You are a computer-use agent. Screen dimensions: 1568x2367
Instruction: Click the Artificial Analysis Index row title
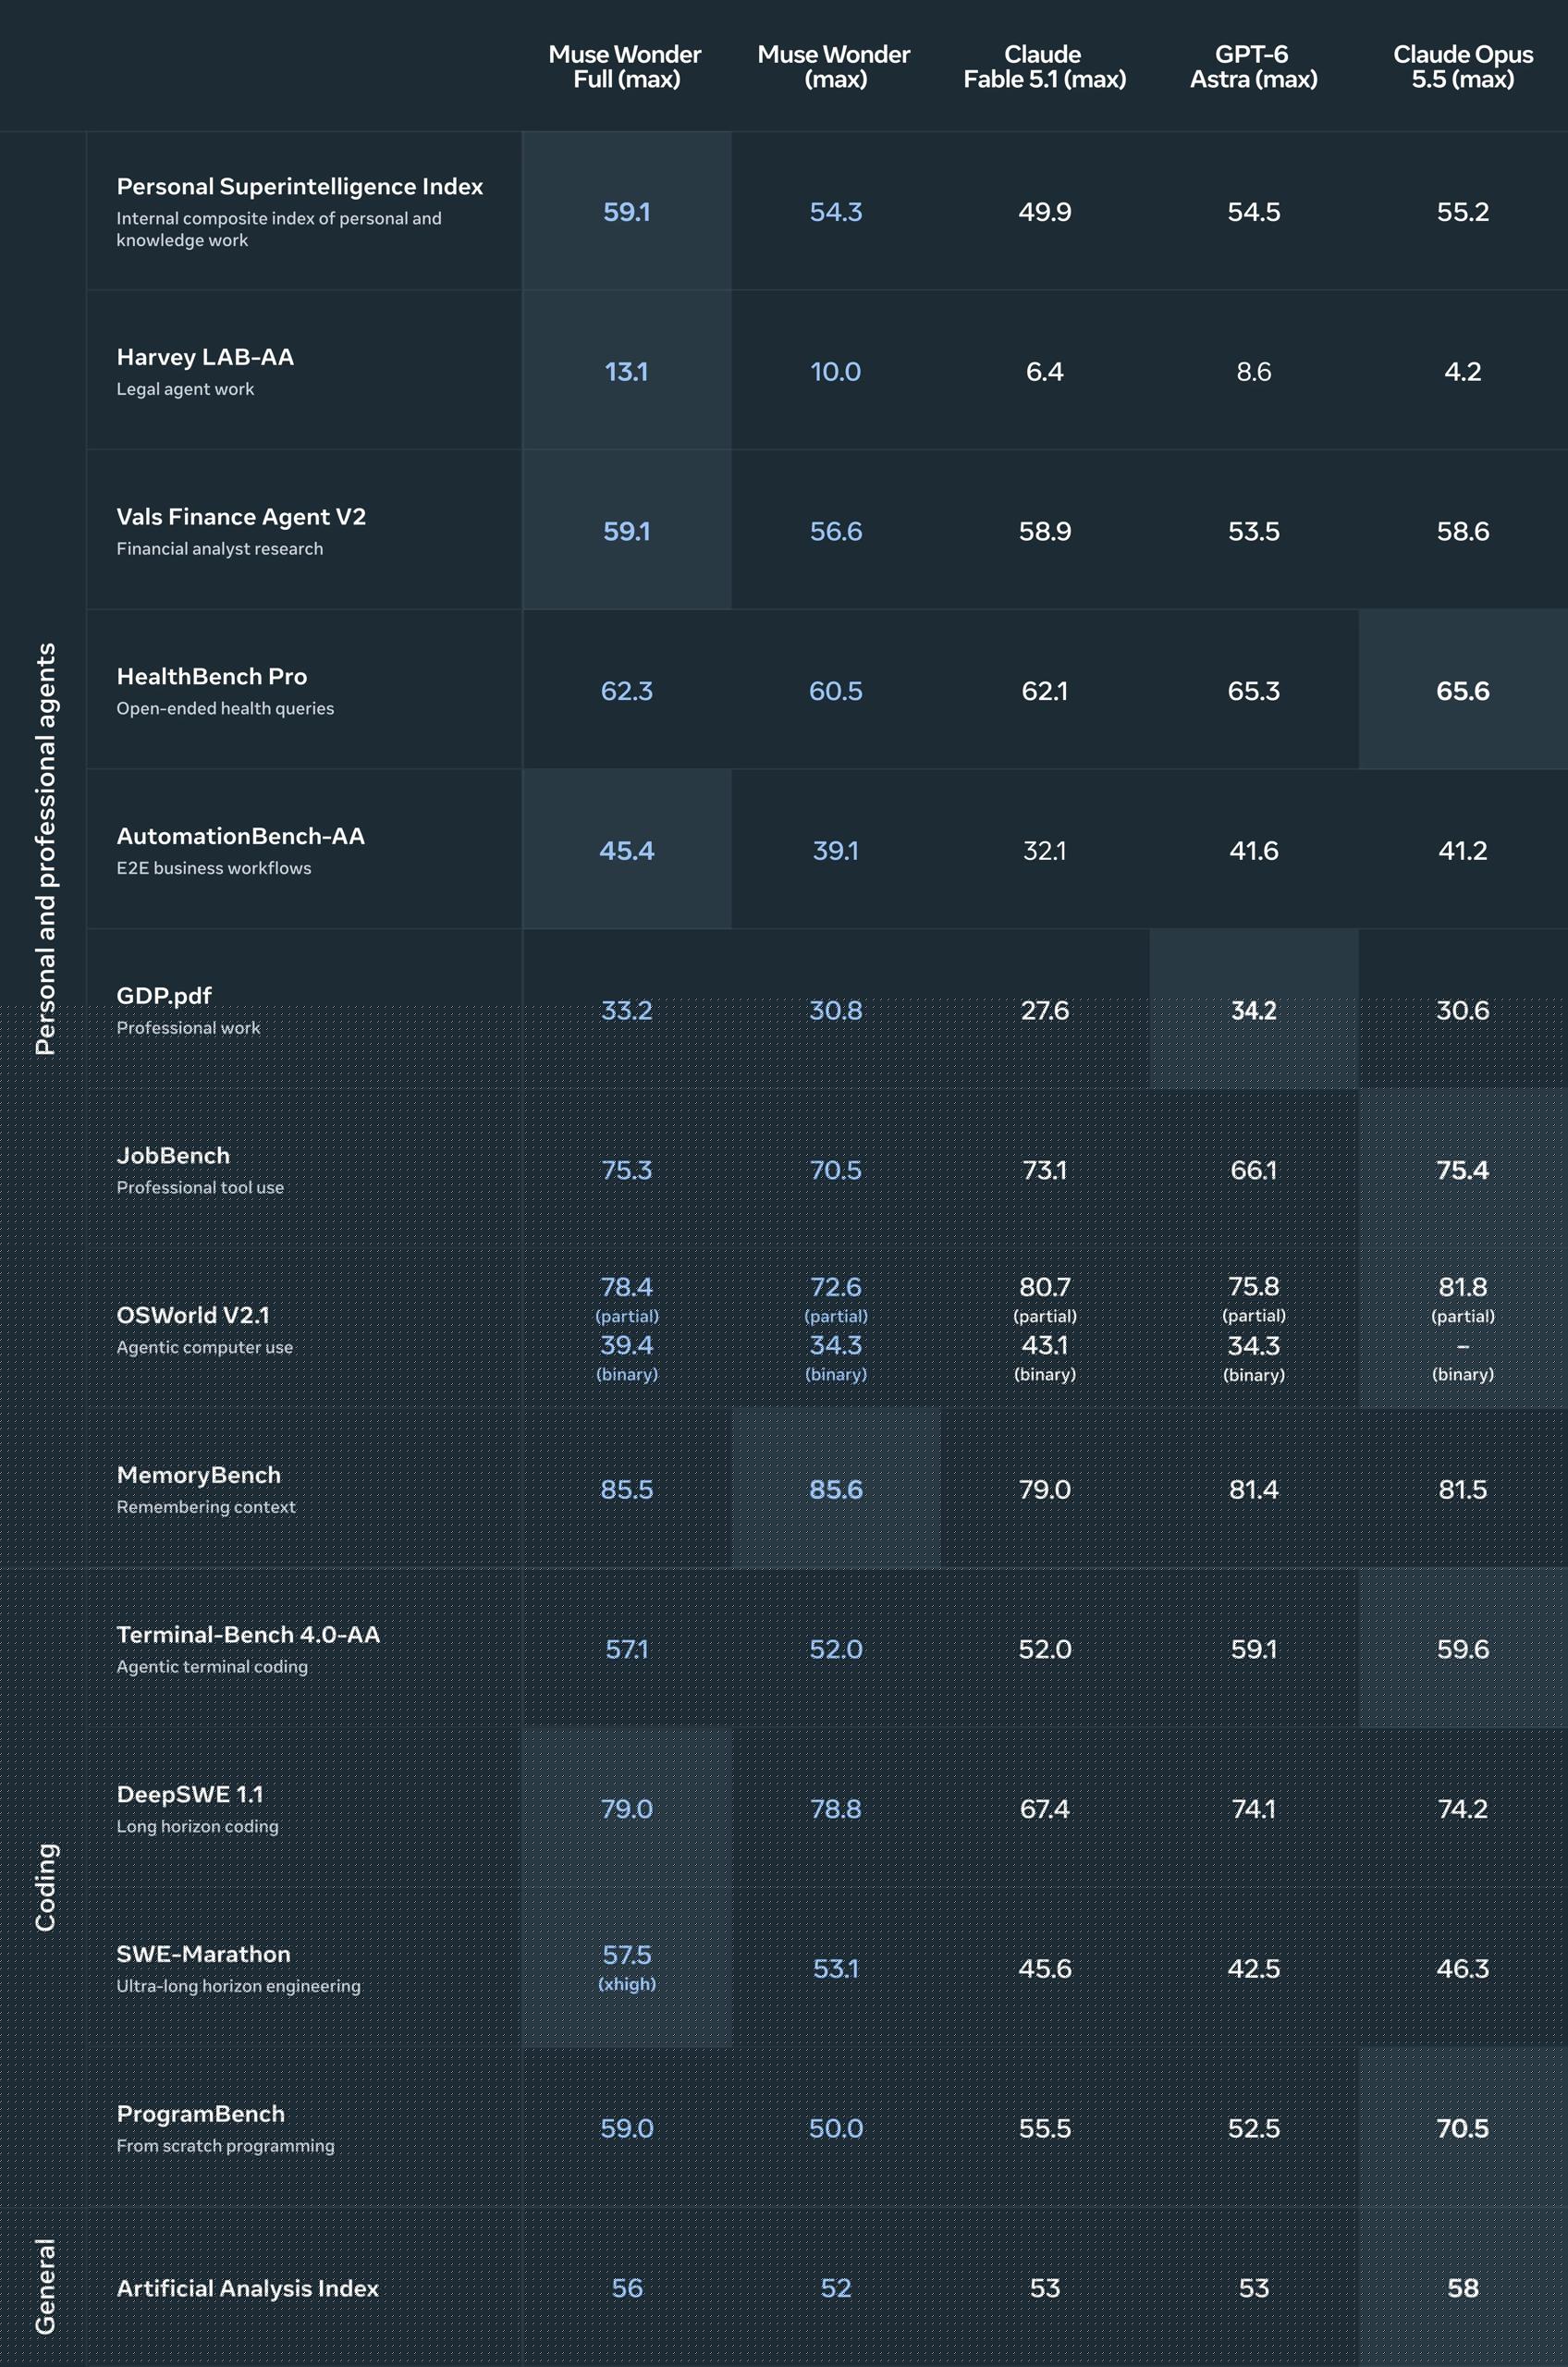pos(248,2289)
